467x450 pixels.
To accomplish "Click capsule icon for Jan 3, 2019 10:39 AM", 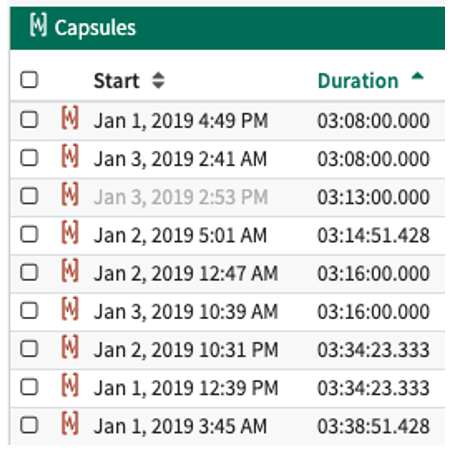I will pos(70,309).
